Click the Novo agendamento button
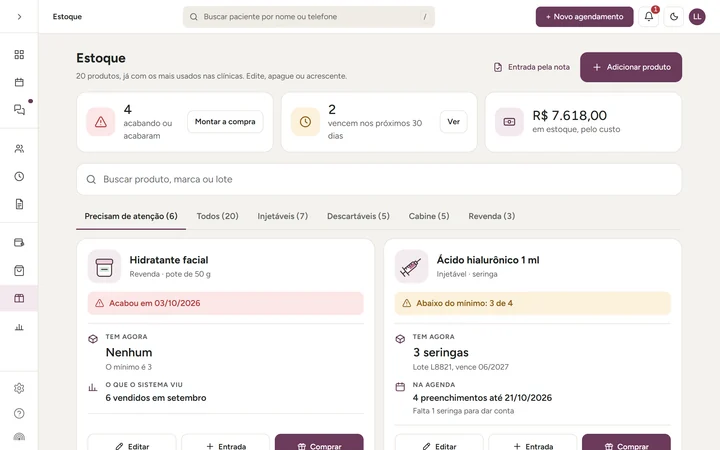The width and height of the screenshot is (720, 450). (585, 17)
